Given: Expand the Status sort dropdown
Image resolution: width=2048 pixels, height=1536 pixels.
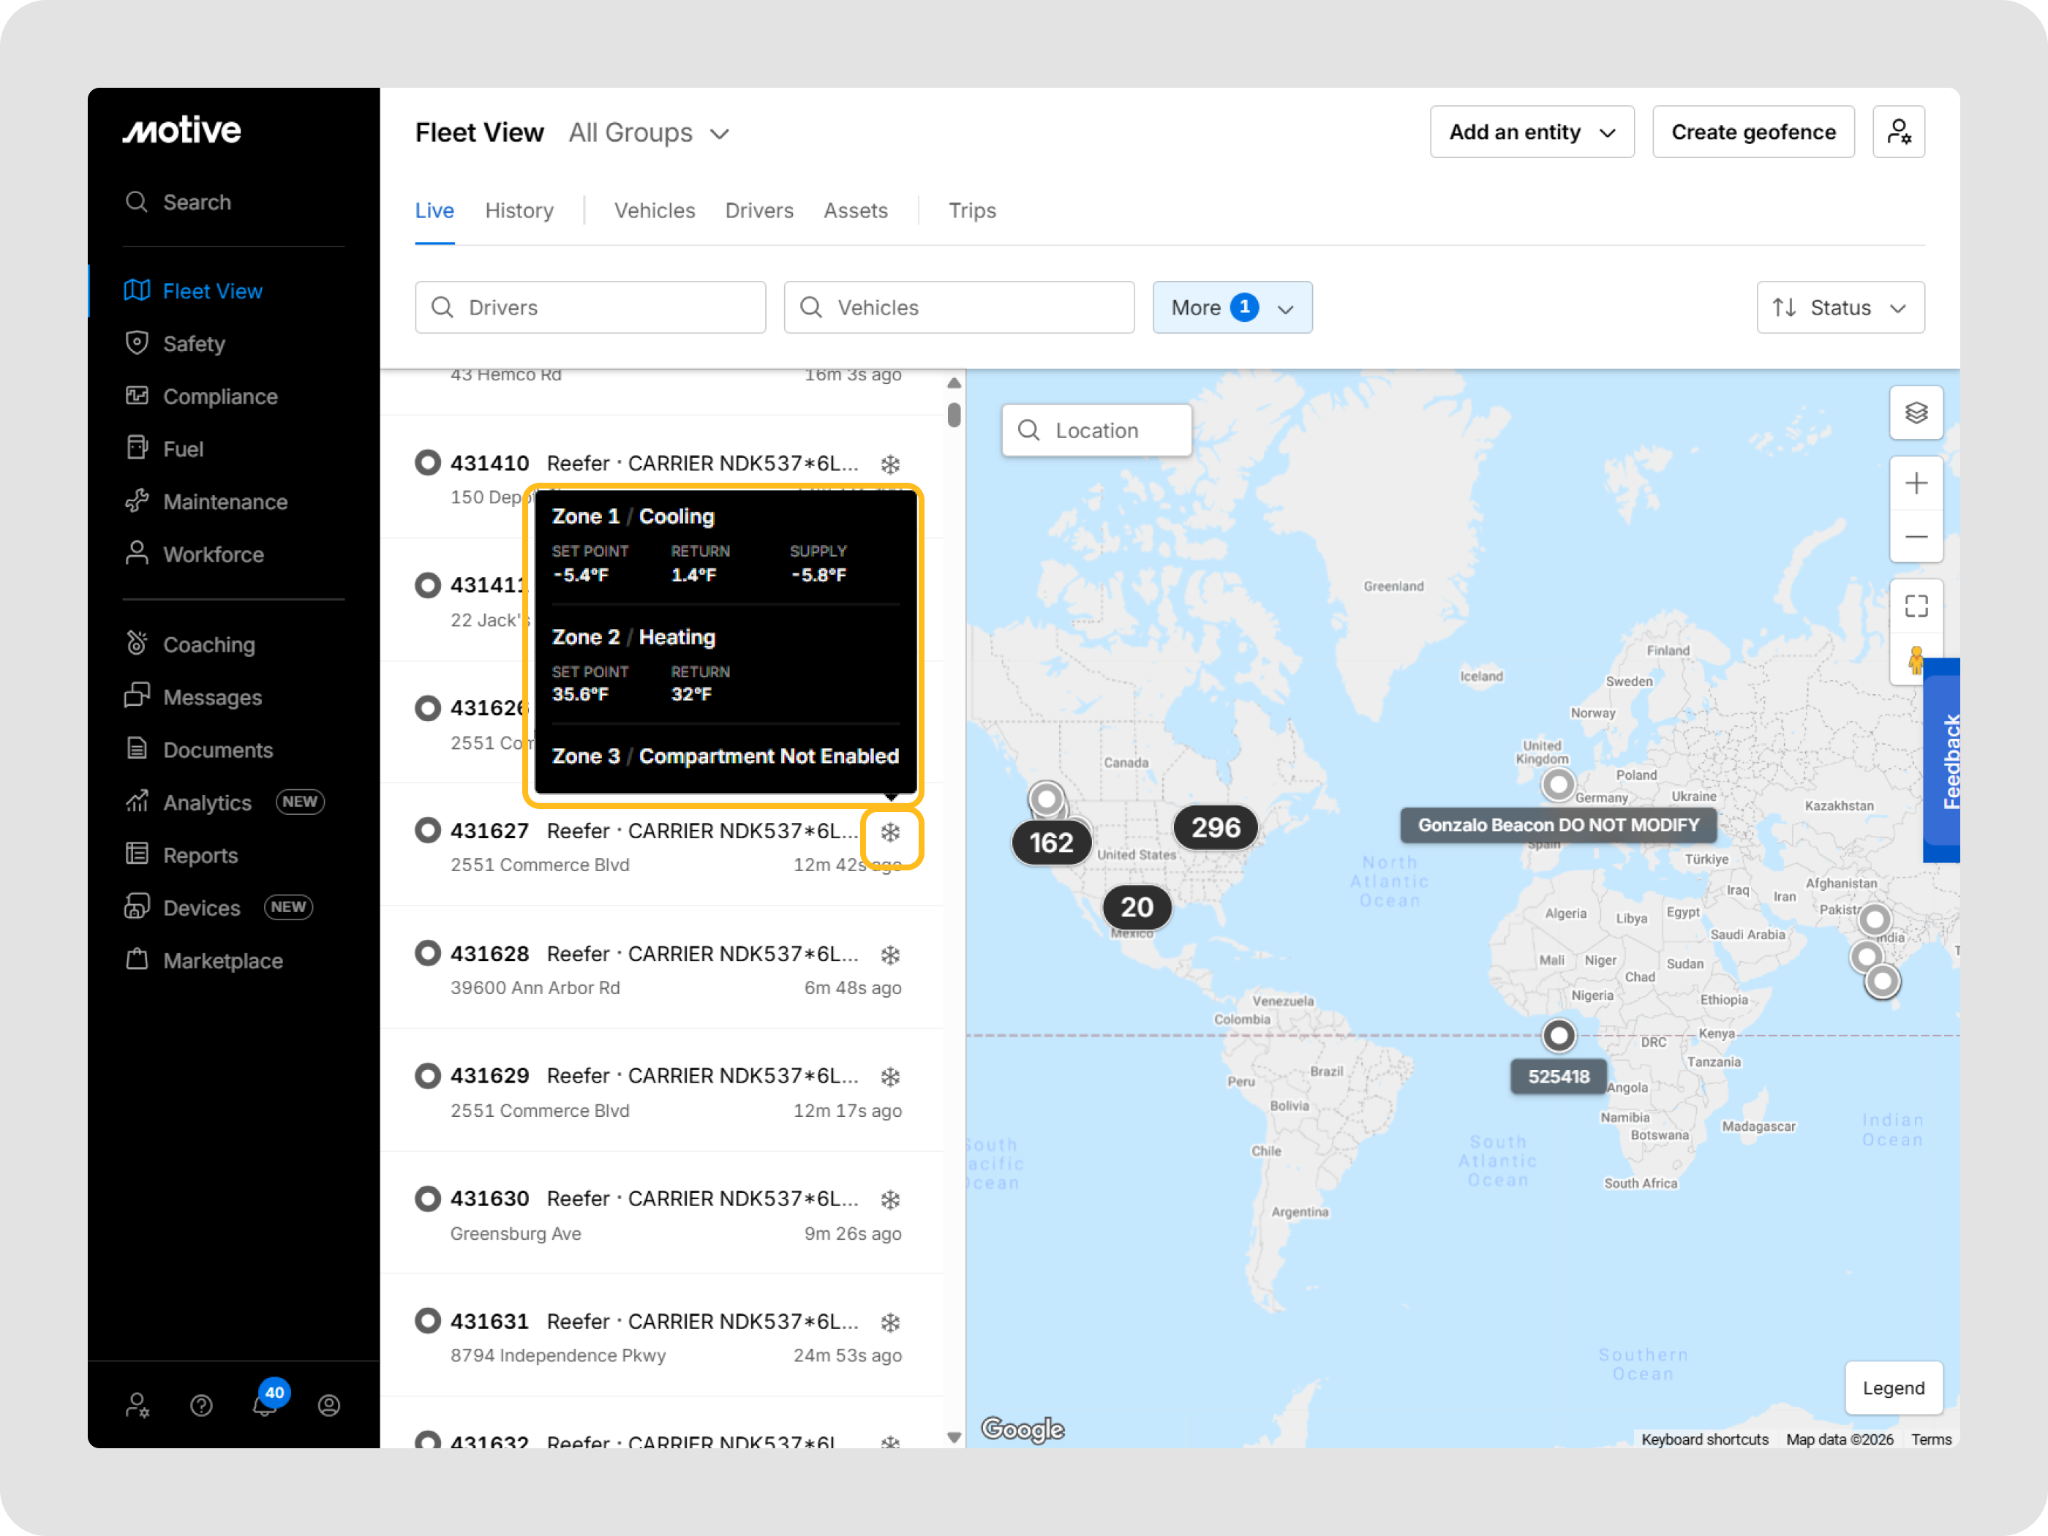Looking at the screenshot, I should (x=1839, y=308).
